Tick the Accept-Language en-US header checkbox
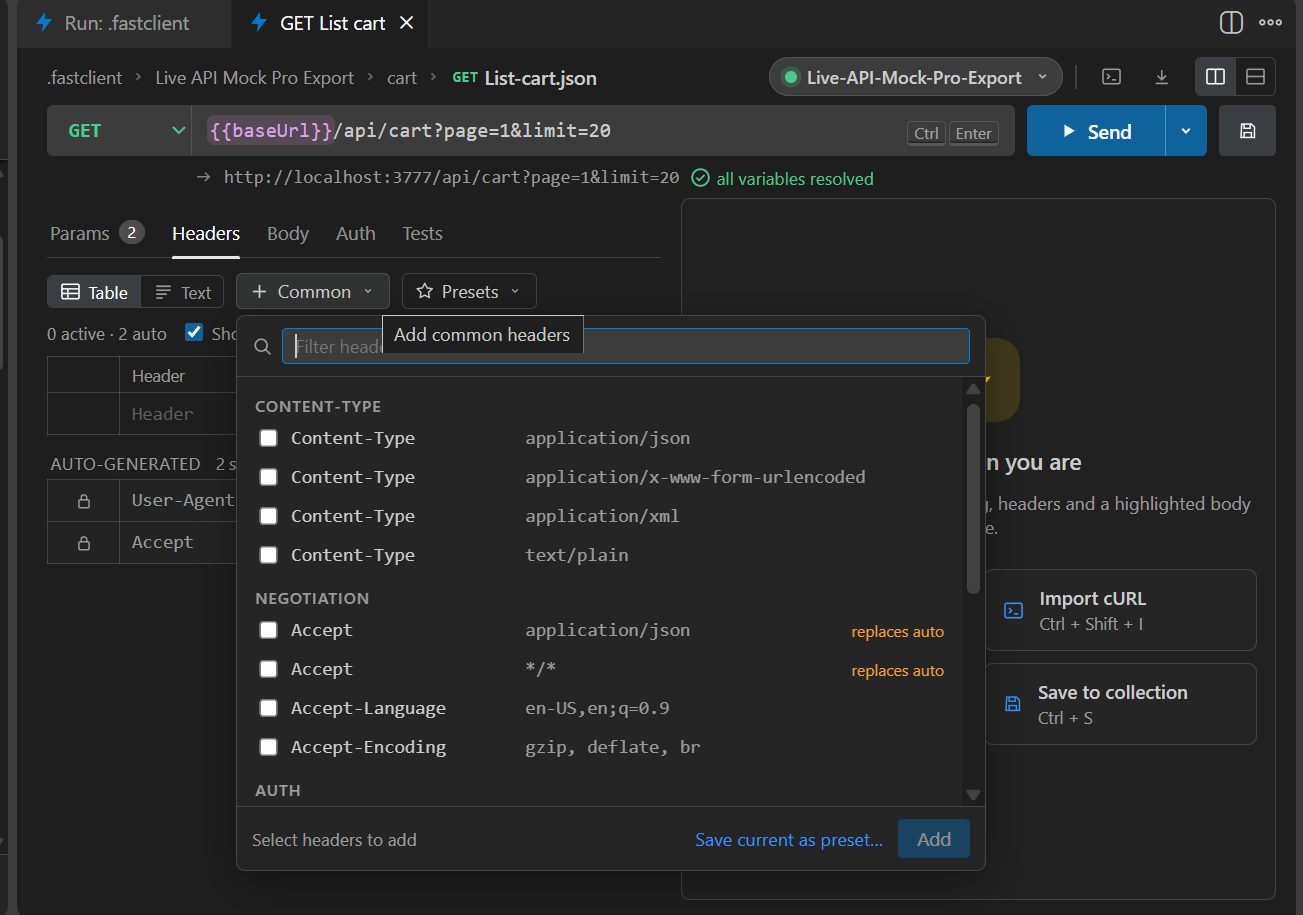 [268, 708]
